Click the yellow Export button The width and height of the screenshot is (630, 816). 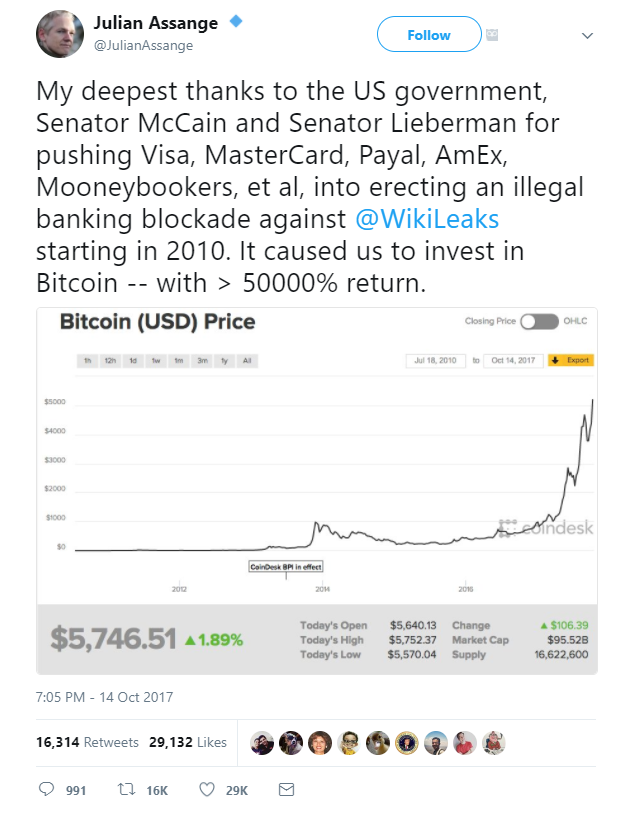(x=570, y=360)
